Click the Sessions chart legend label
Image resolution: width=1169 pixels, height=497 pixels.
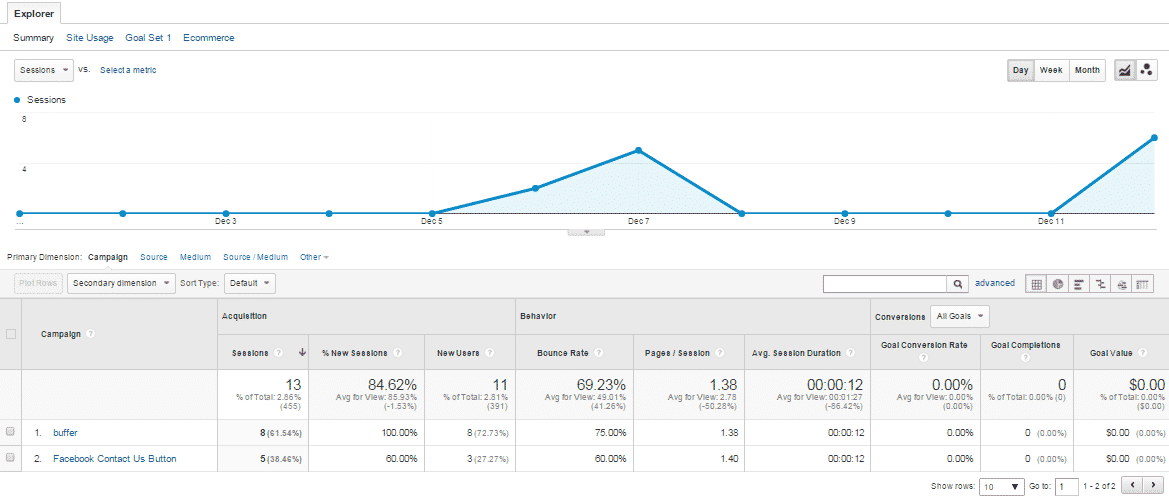click(x=46, y=100)
